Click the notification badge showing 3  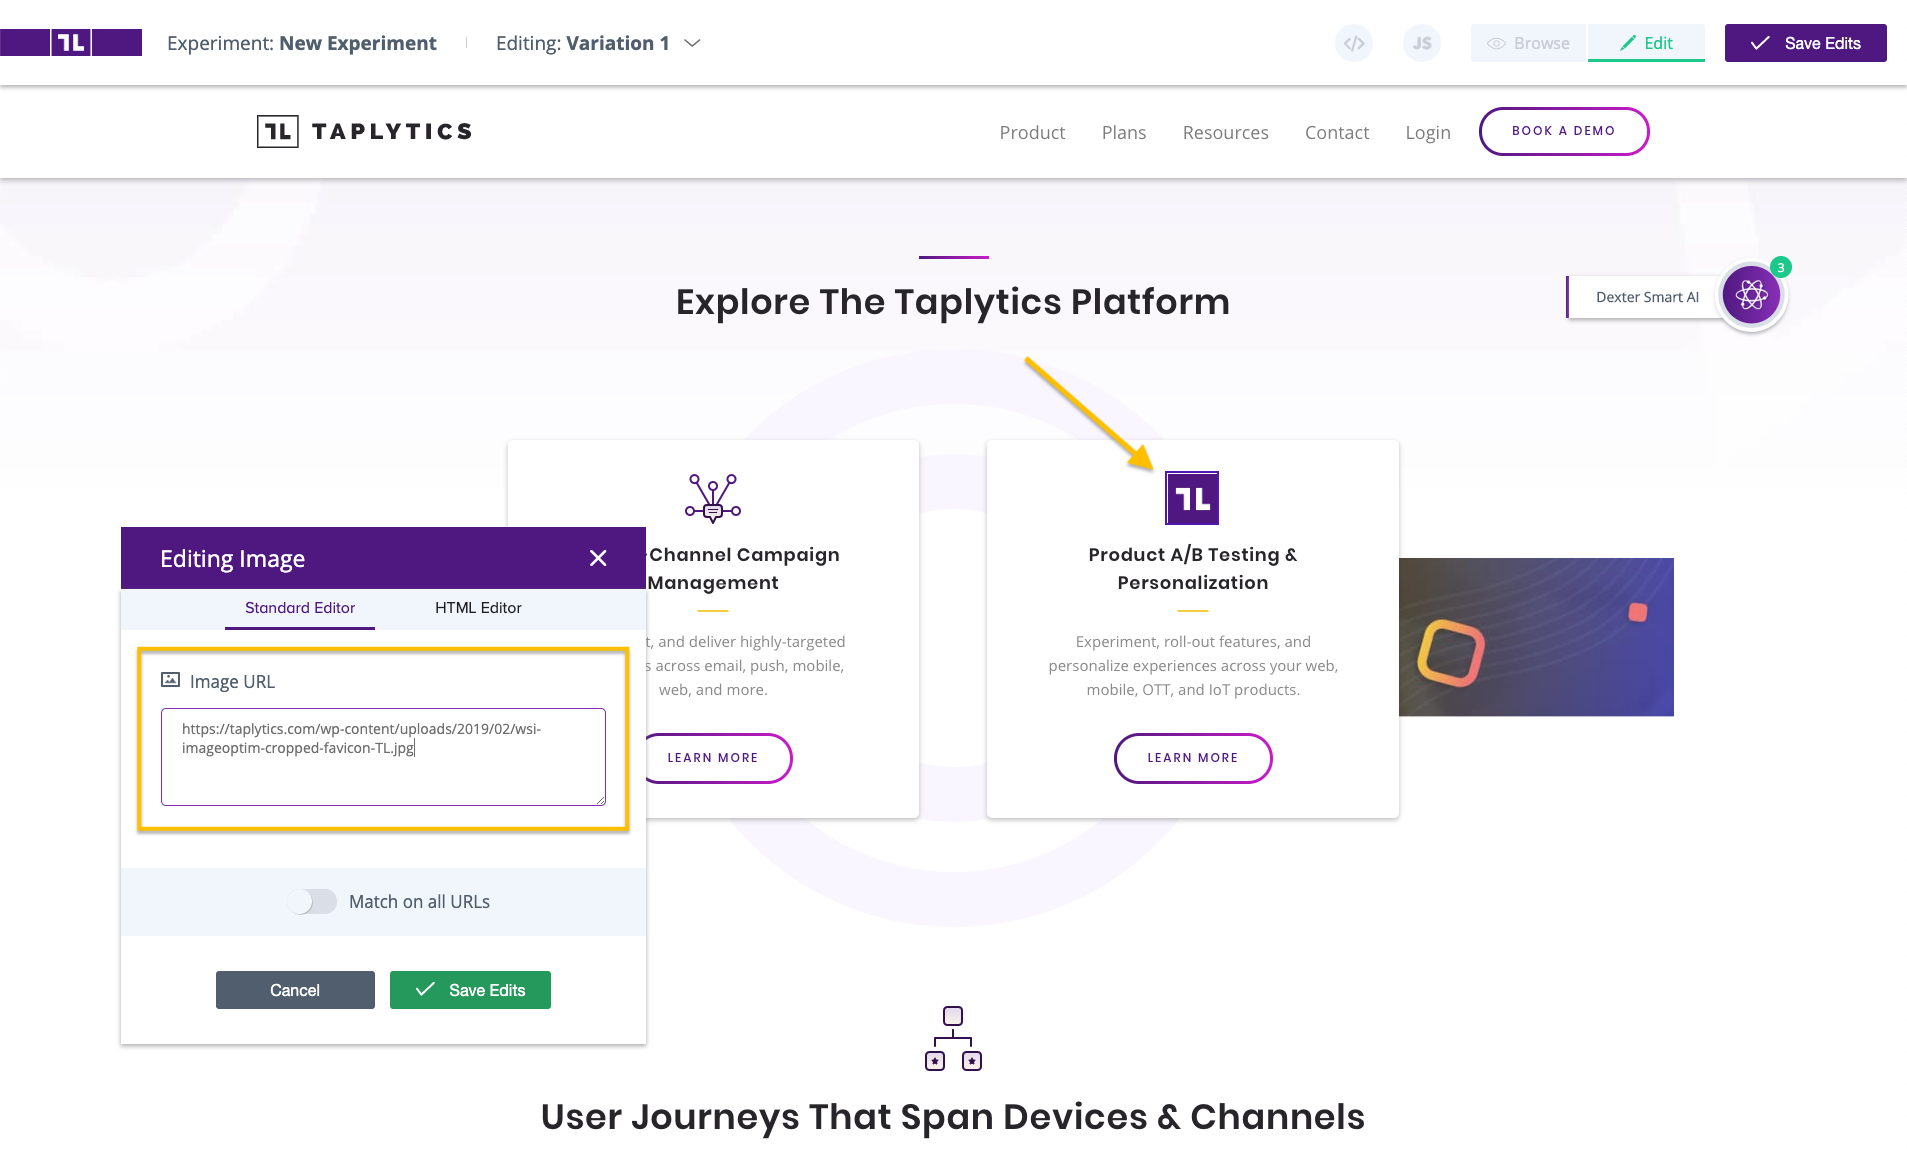click(x=1780, y=267)
